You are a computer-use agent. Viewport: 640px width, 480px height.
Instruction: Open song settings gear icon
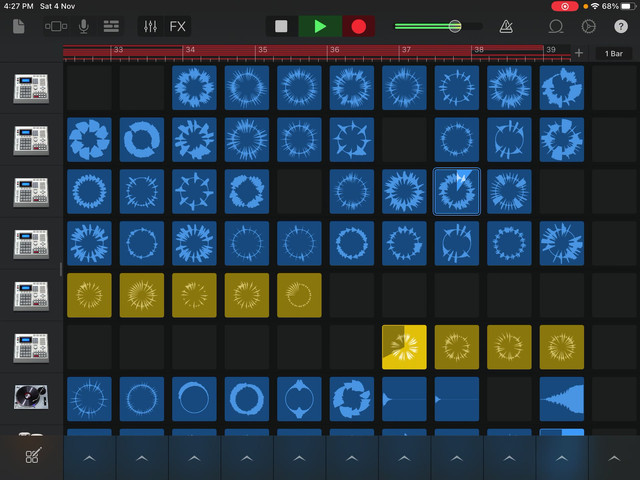(588, 27)
